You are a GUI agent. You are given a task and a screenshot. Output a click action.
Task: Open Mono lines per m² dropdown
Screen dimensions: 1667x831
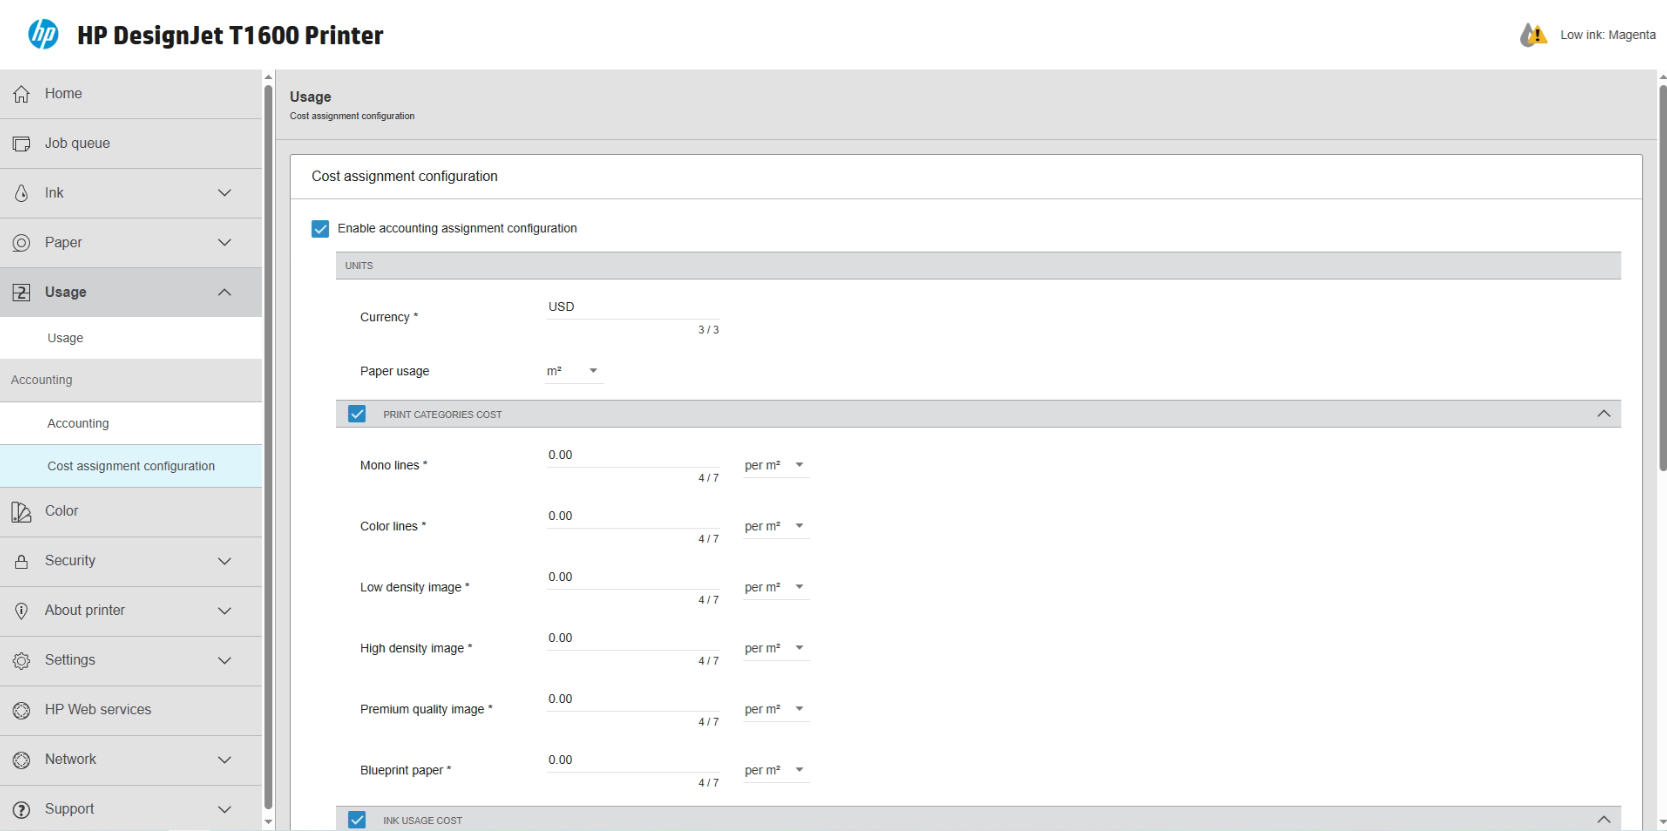pyautogui.click(x=776, y=466)
